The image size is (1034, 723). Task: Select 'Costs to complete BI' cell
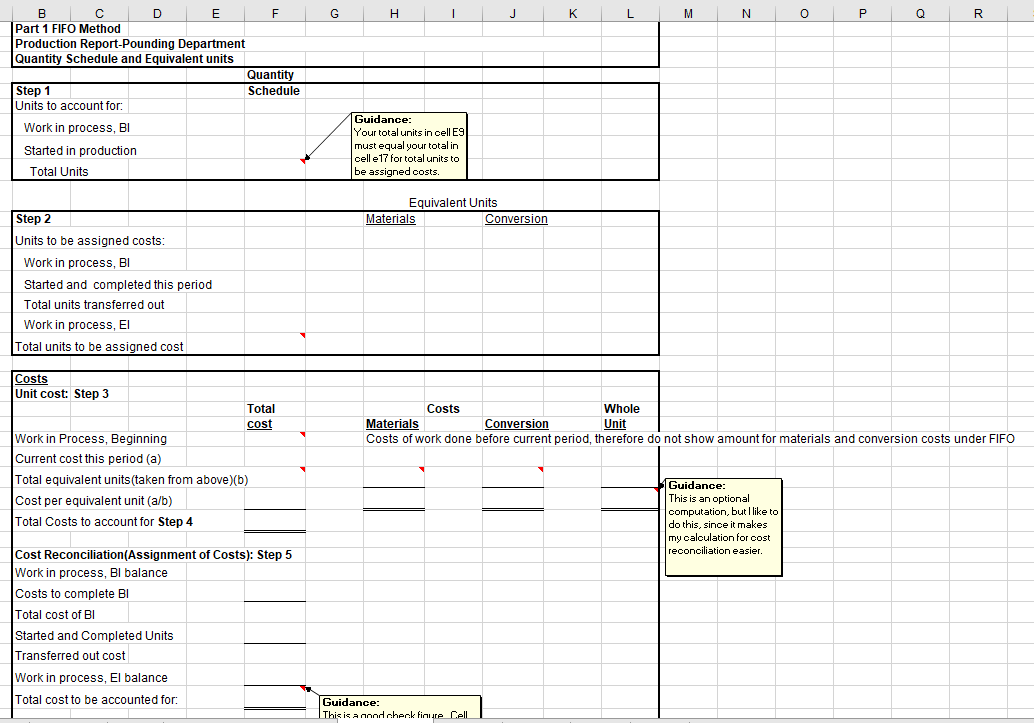click(x=72, y=594)
